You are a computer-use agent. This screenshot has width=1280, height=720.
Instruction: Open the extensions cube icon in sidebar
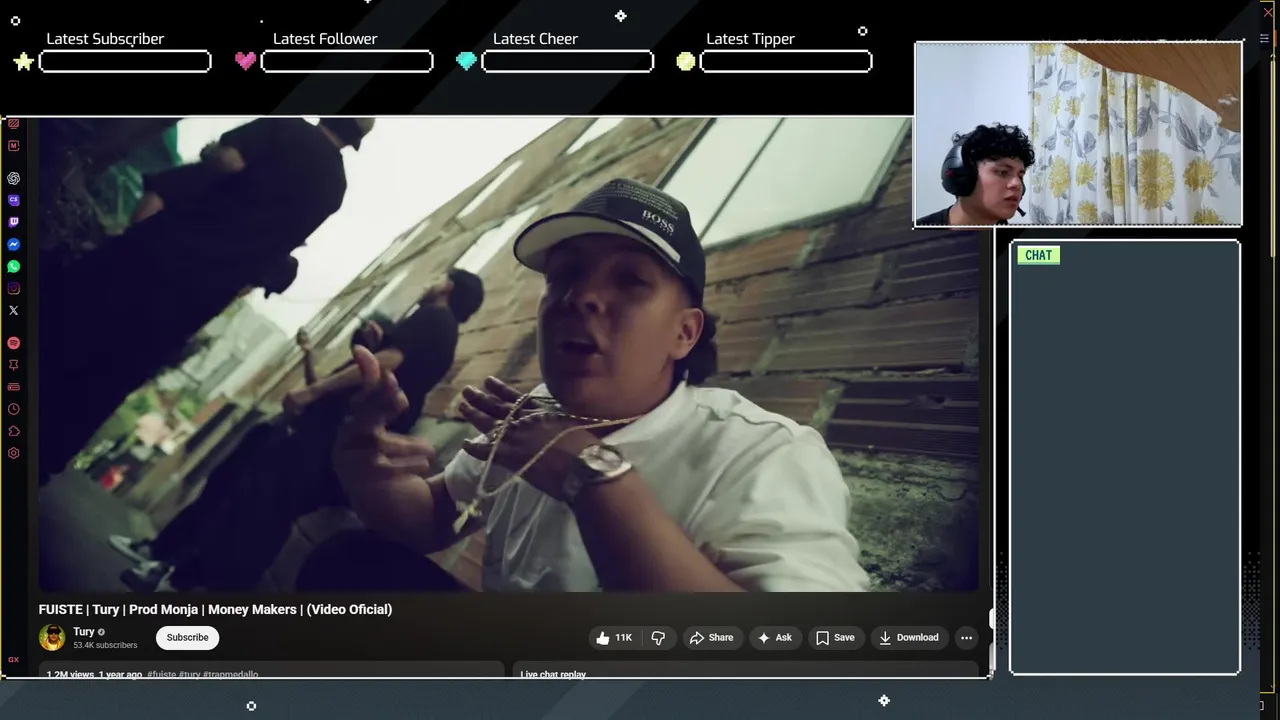[x=13, y=431]
